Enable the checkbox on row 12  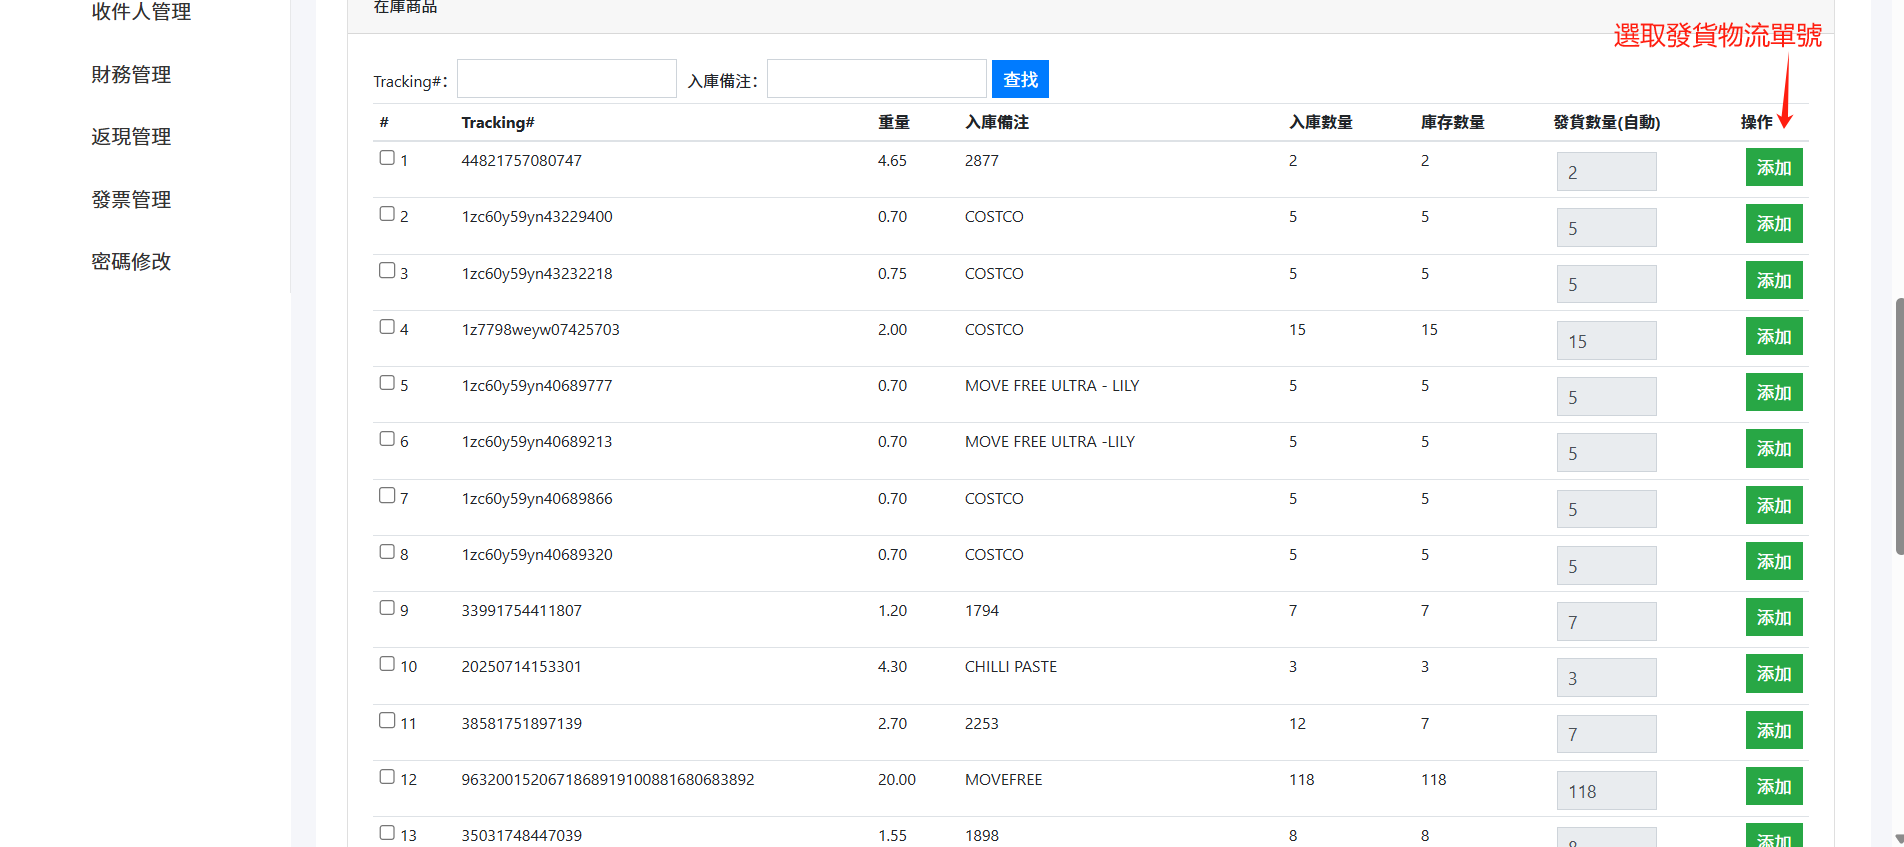[x=387, y=777]
